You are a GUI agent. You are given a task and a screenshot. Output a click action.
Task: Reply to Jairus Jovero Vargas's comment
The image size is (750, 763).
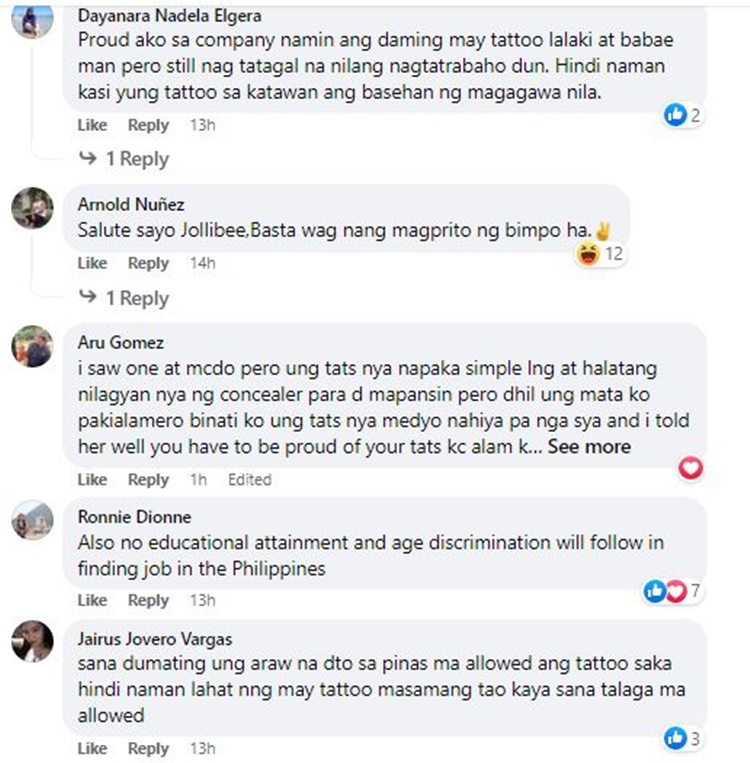(148, 748)
